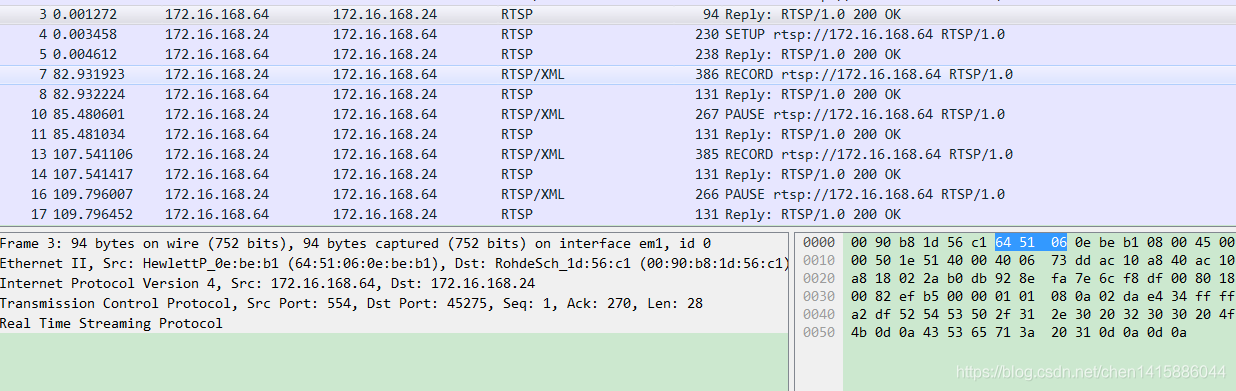The width and height of the screenshot is (1236, 391).
Task: Select packet 8 Reply at 82.932224
Action: (x=618, y=94)
